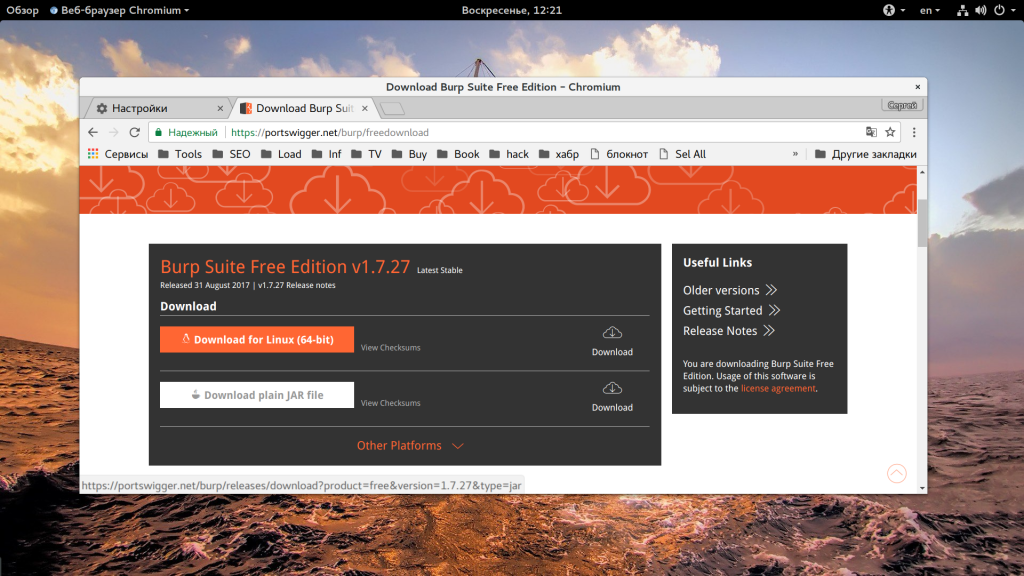Click the browser back arrow

[93, 133]
